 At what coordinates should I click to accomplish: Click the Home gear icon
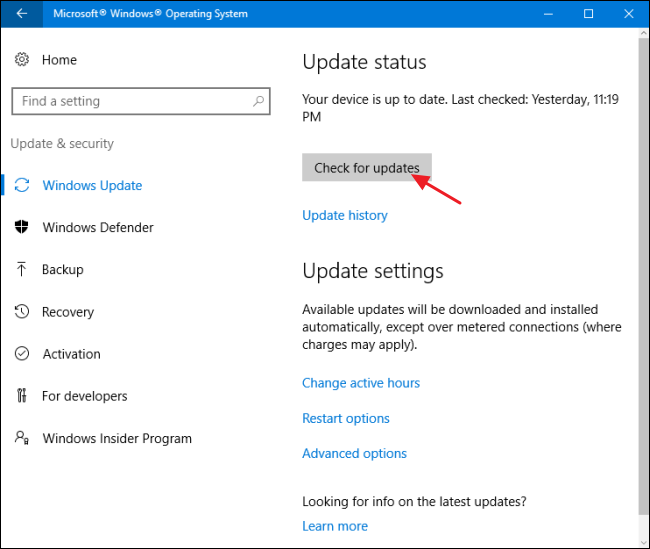22,59
